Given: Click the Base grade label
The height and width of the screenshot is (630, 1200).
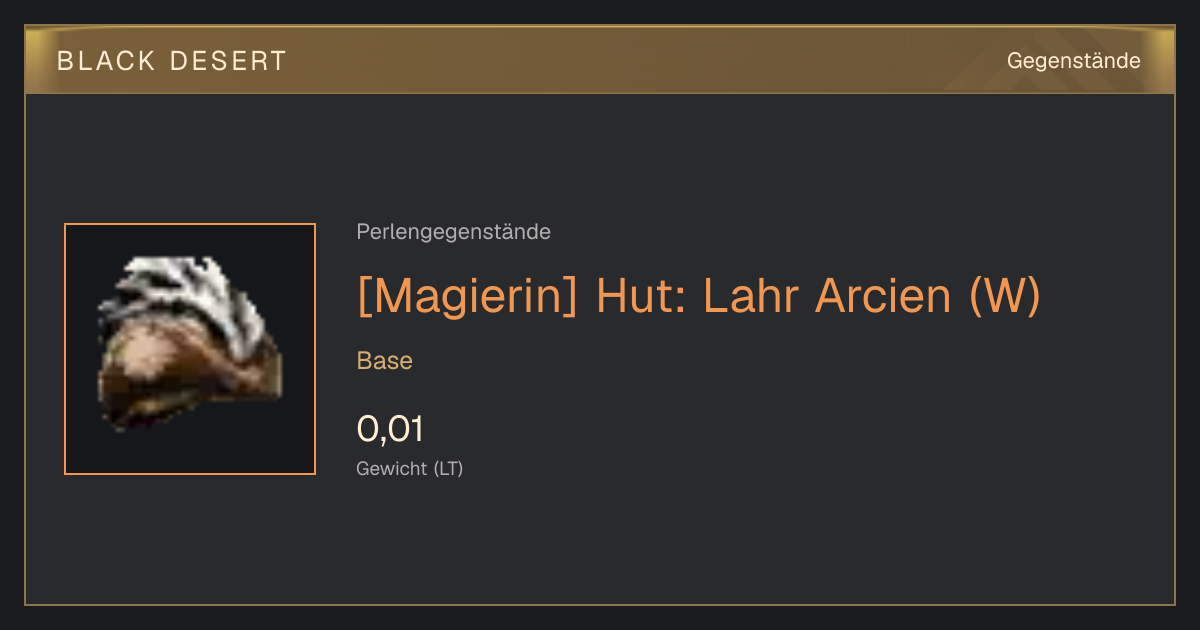Looking at the screenshot, I should point(385,361).
